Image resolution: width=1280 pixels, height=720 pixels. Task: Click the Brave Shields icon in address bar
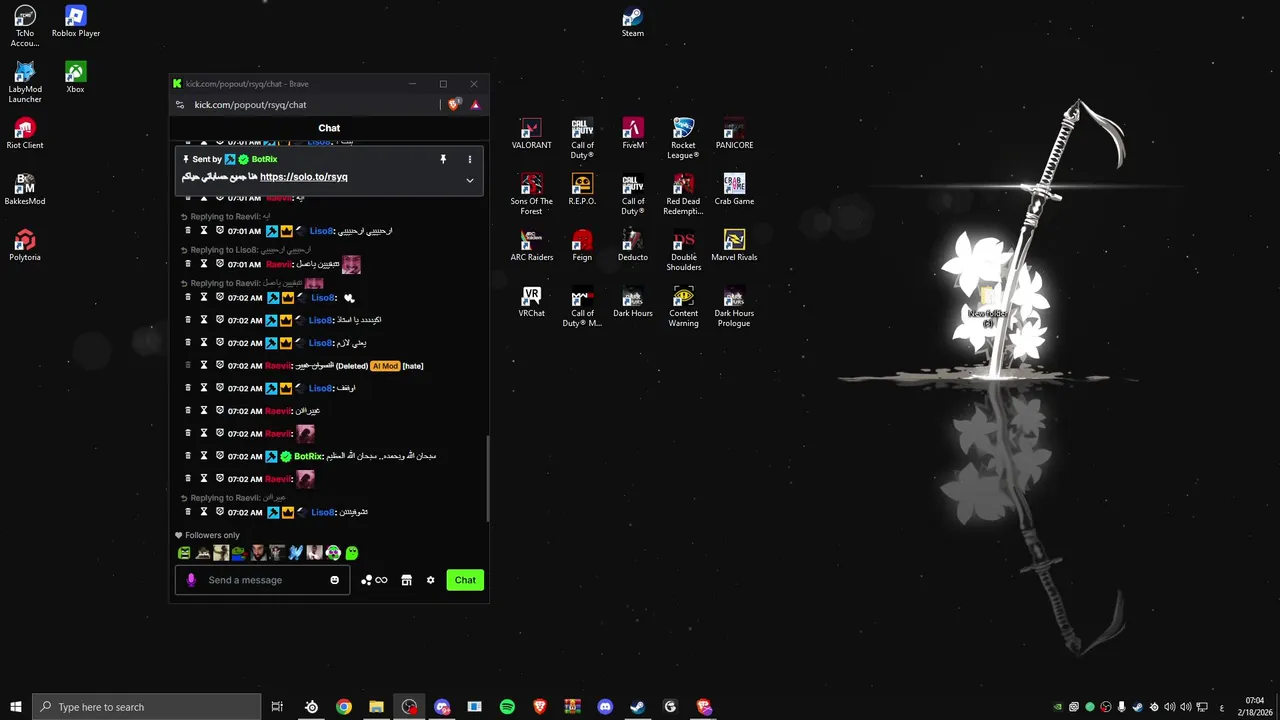click(x=454, y=104)
